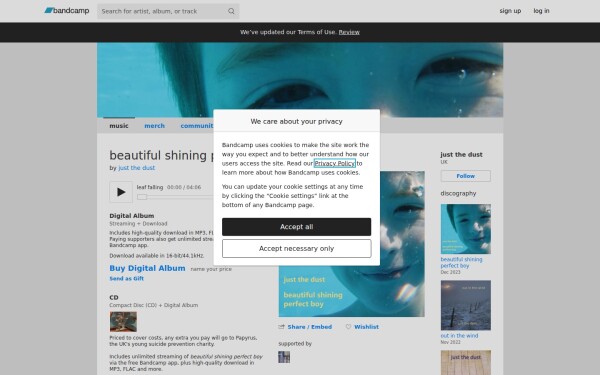Click the 'discography' heading
Screen dimensions: 600x375
(x=458, y=193)
